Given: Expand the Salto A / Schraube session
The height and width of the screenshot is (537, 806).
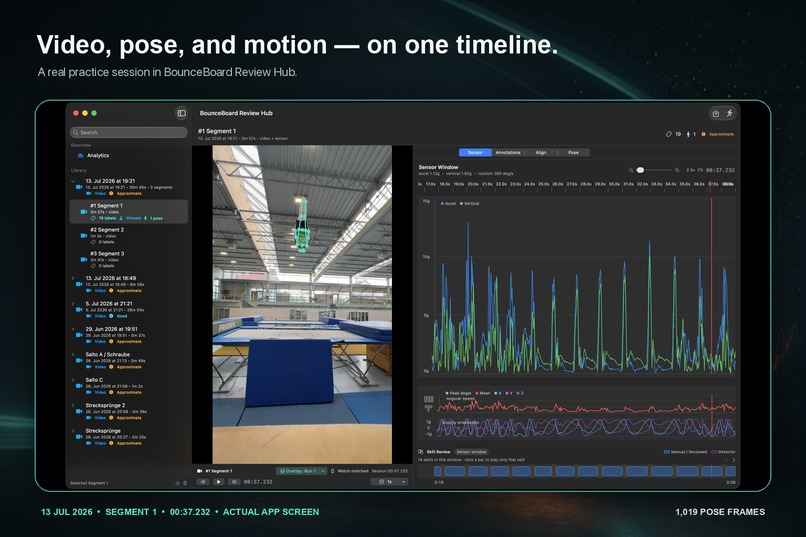Looking at the screenshot, I should [x=73, y=355].
